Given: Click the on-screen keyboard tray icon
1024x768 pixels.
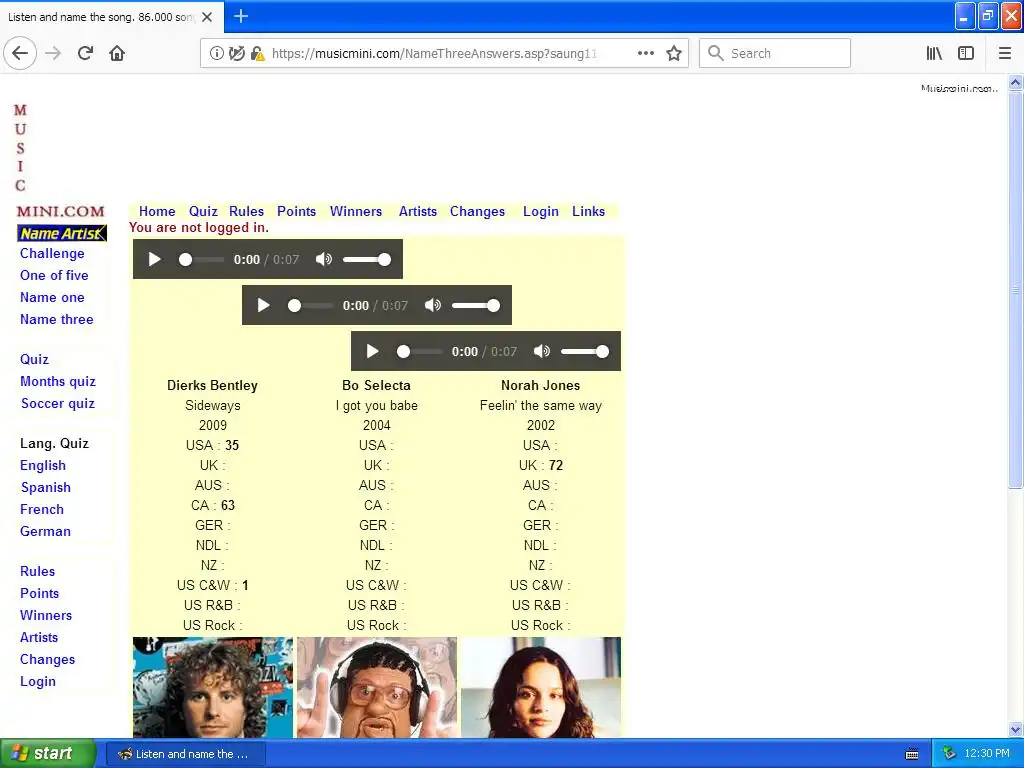Looking at the screenshot, I should tap(912, 754).
